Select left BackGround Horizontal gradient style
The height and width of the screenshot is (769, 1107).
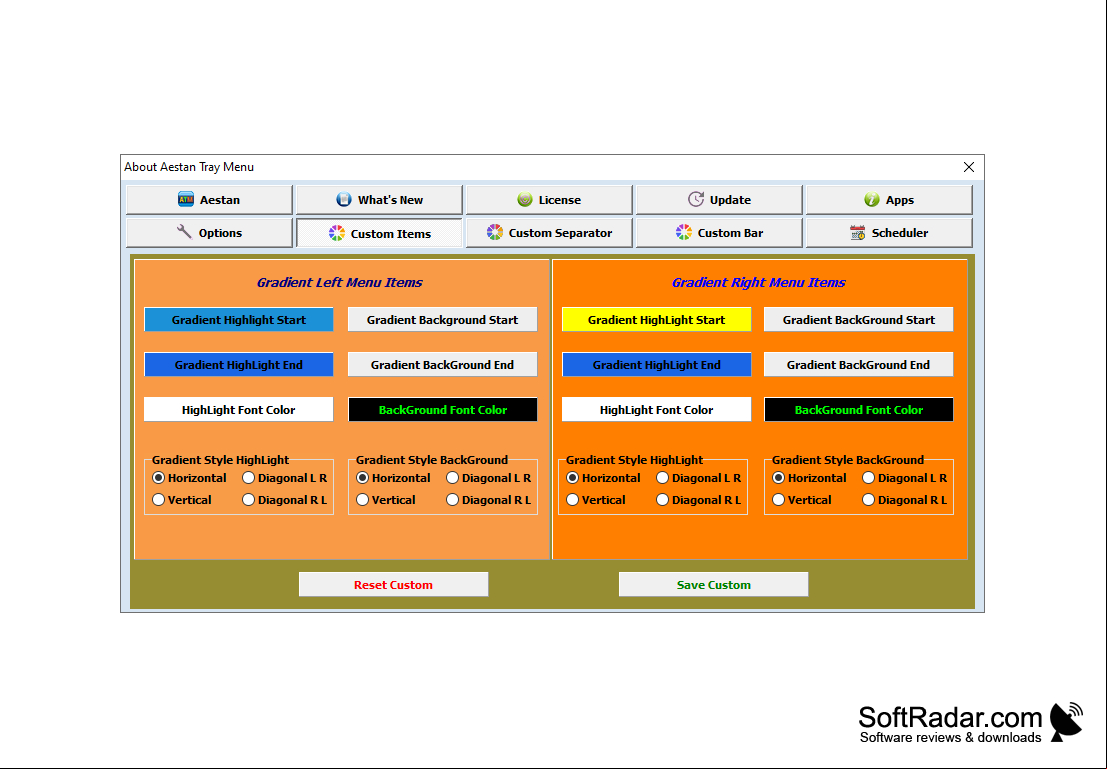[393, 478]
